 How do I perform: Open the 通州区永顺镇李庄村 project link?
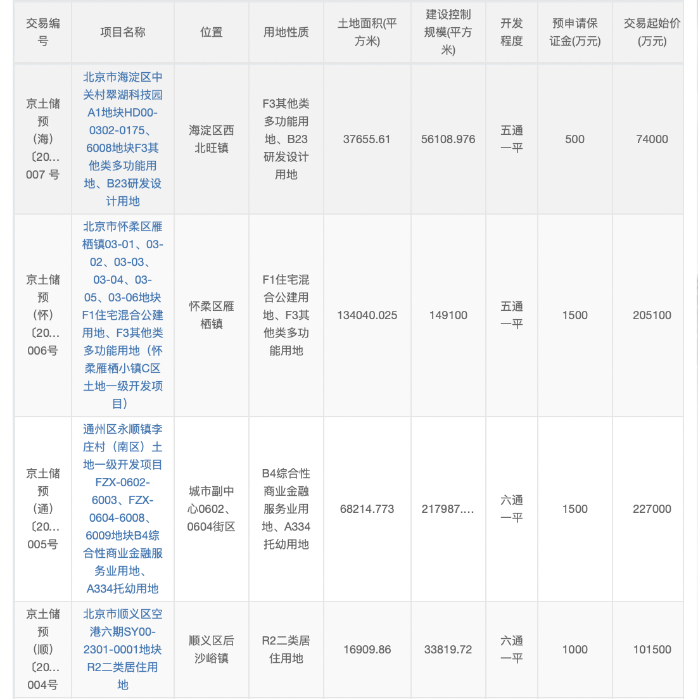coord(123,508)
